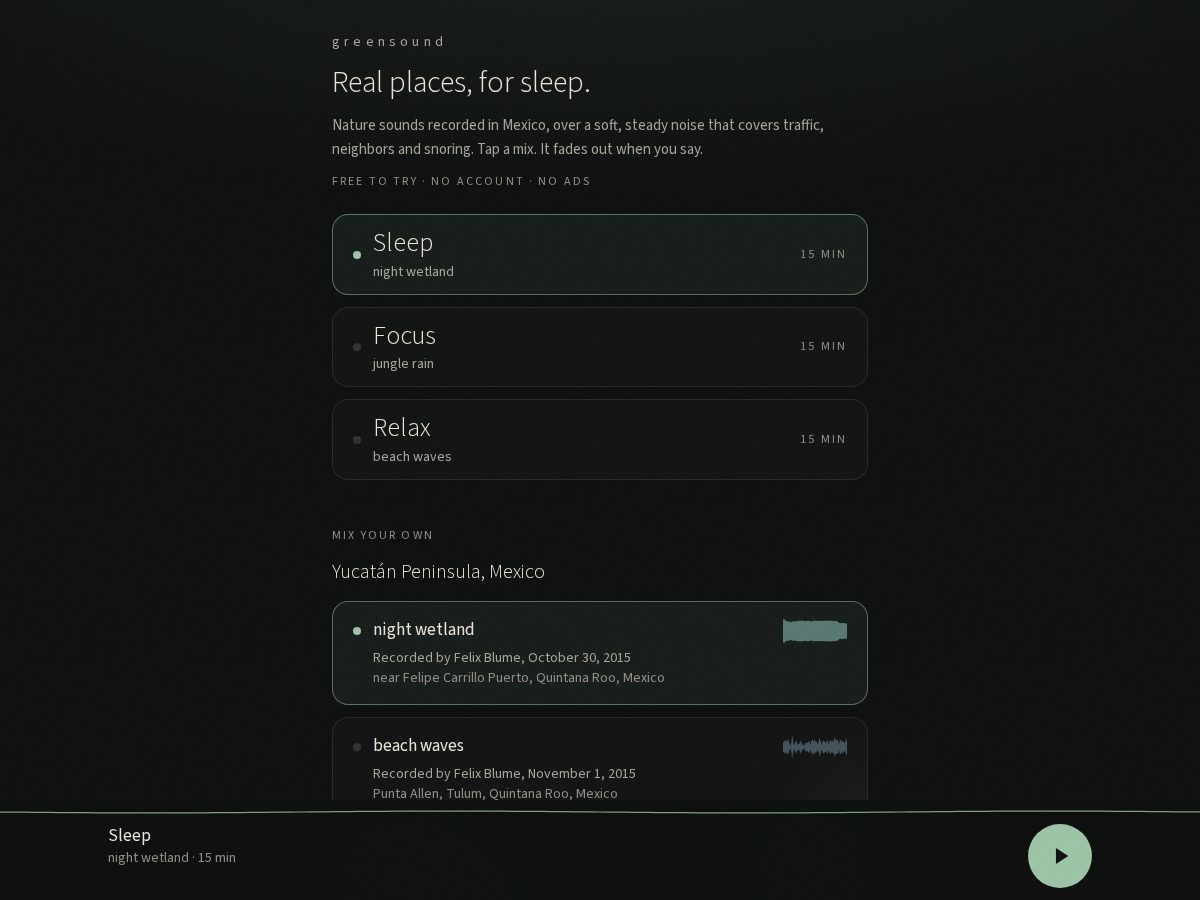This screenshot has height=900, width=1200.
Task: Toggle the night wetland sound dot
Action: pos(357,631)
